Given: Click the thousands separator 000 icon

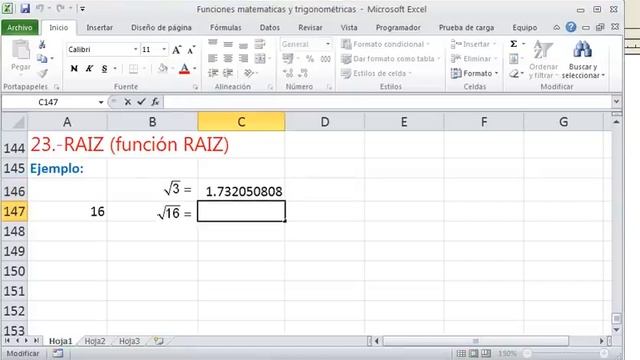Looking at the screenshot, I should (x=325, y=59).
